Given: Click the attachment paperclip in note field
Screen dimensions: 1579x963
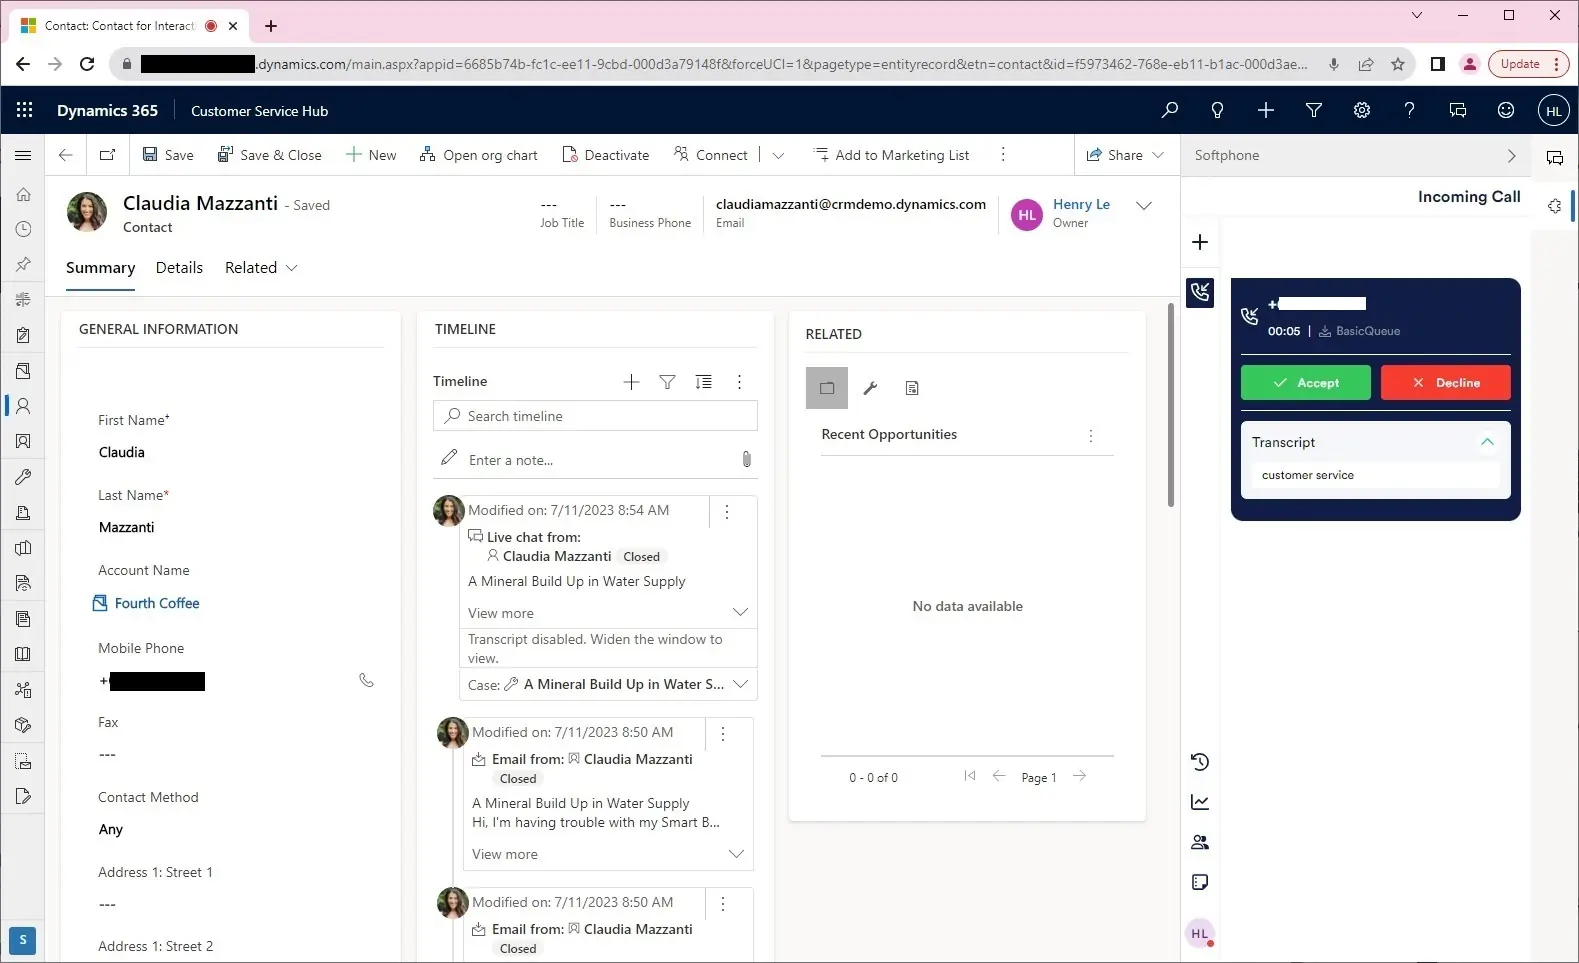Looking at the screenshot, I should 746,460.
